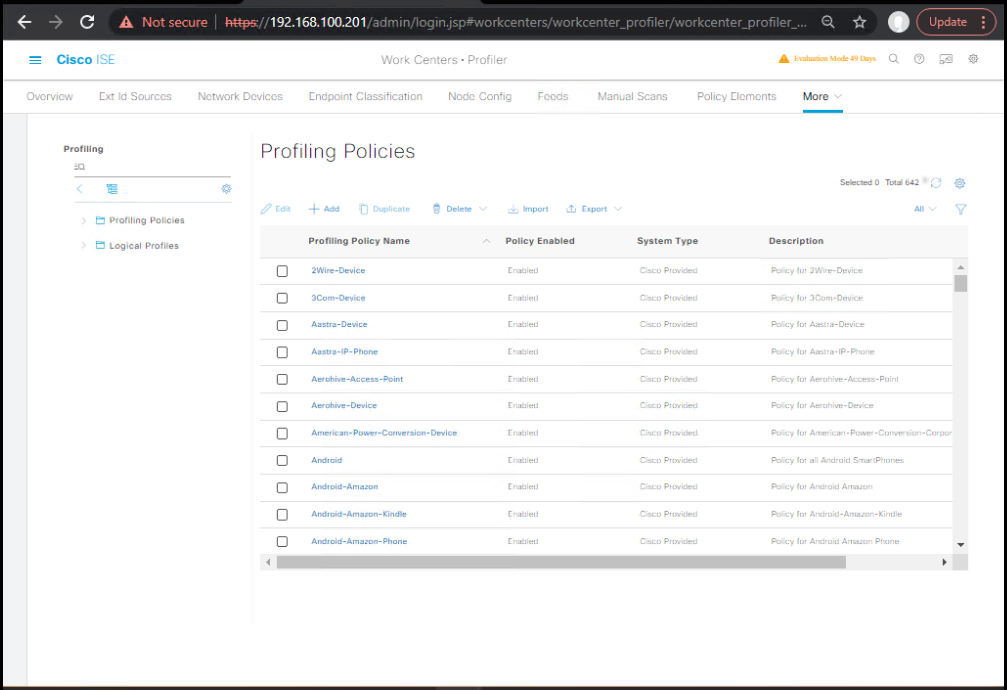1007x690 pixels.
Task: Click the Evaluation Mode warning triangle
Action: 784,58
